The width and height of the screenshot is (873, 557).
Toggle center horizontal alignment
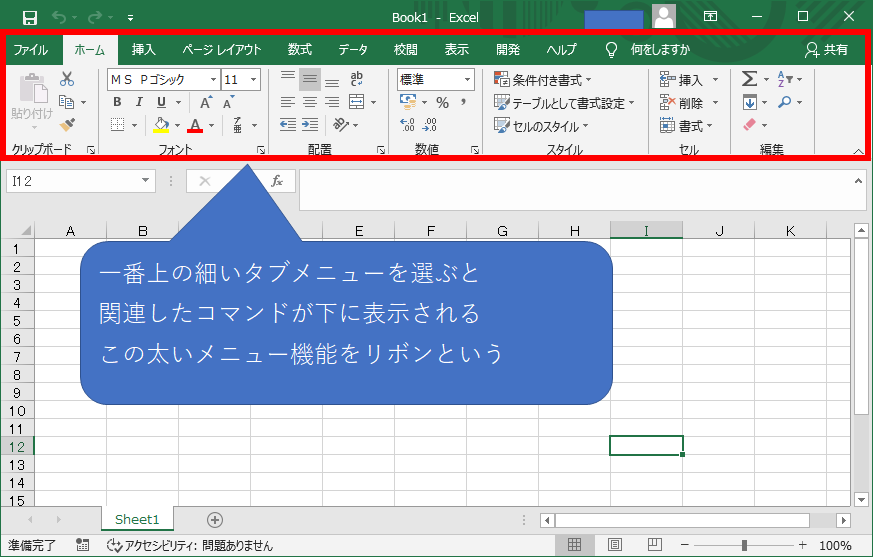point(310,102)
